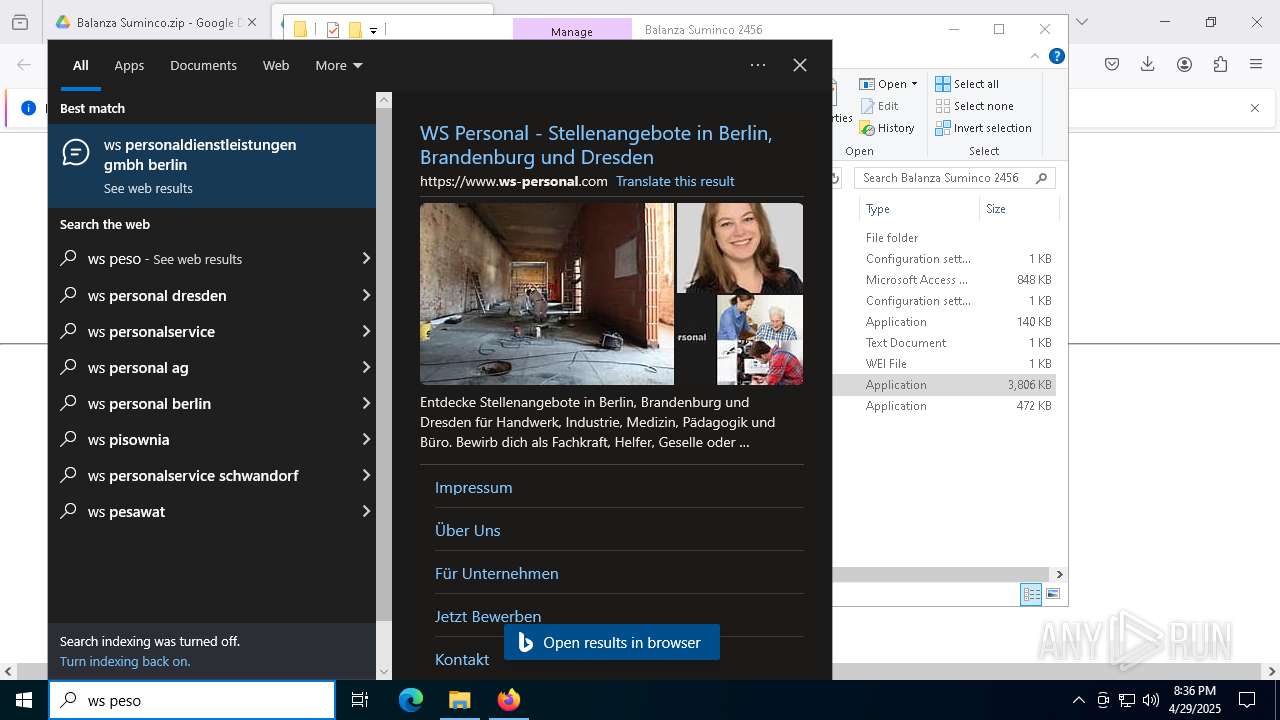Open Task View on the taskbar
Image resolution: width=1280 pixels, height=720 pixels.
pos(360,700)
